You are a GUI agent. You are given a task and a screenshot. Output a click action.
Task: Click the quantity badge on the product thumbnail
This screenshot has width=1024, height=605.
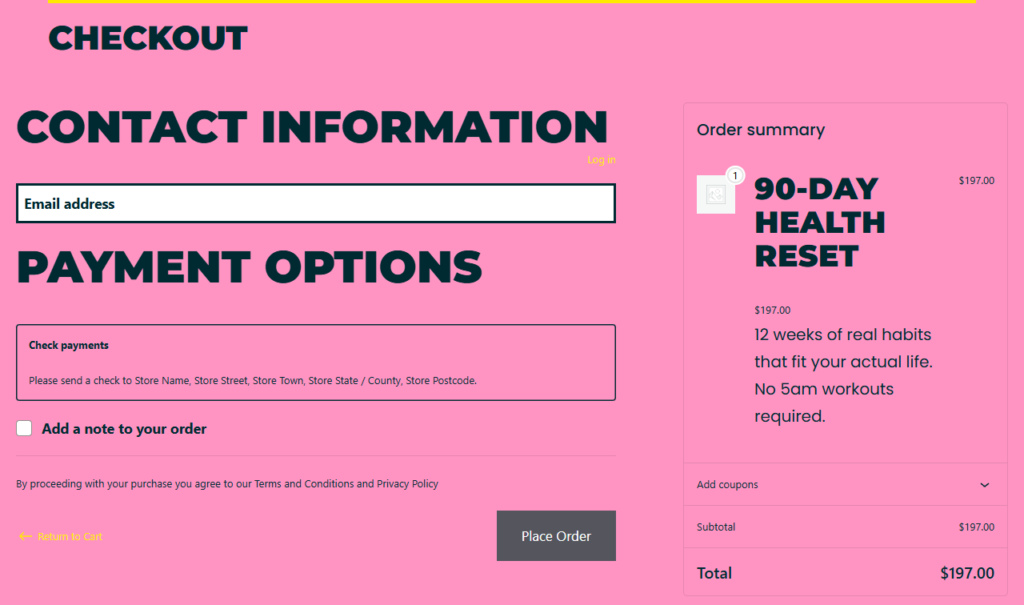pos(734,174)
